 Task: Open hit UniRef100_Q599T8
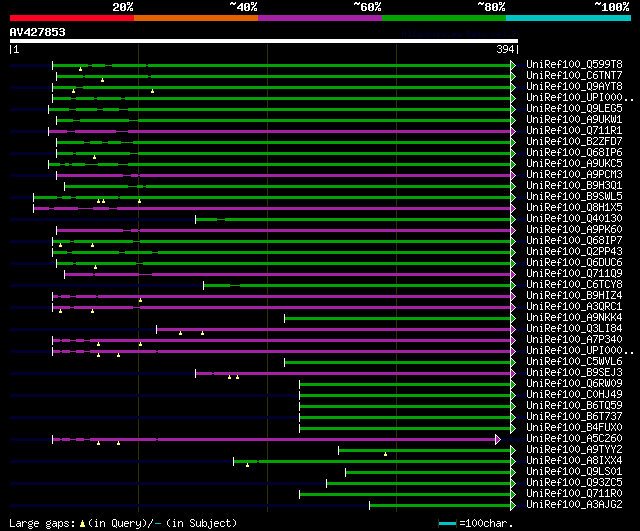pos(574,64)
